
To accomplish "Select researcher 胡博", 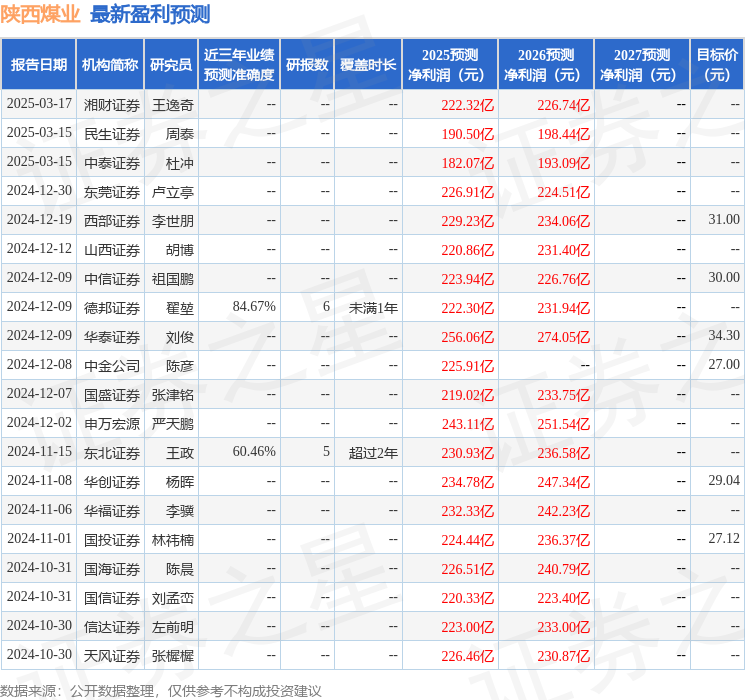I will (180, 250).
